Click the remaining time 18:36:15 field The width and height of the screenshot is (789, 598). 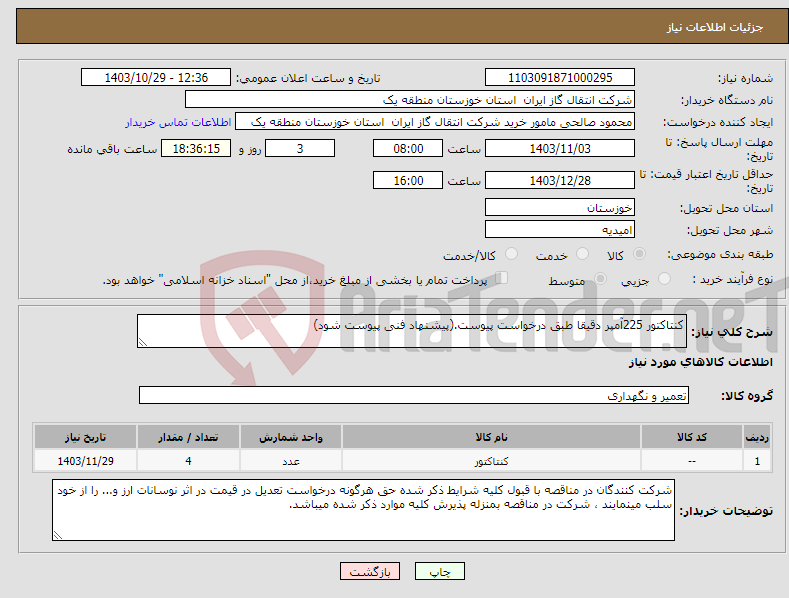[196, 148]
